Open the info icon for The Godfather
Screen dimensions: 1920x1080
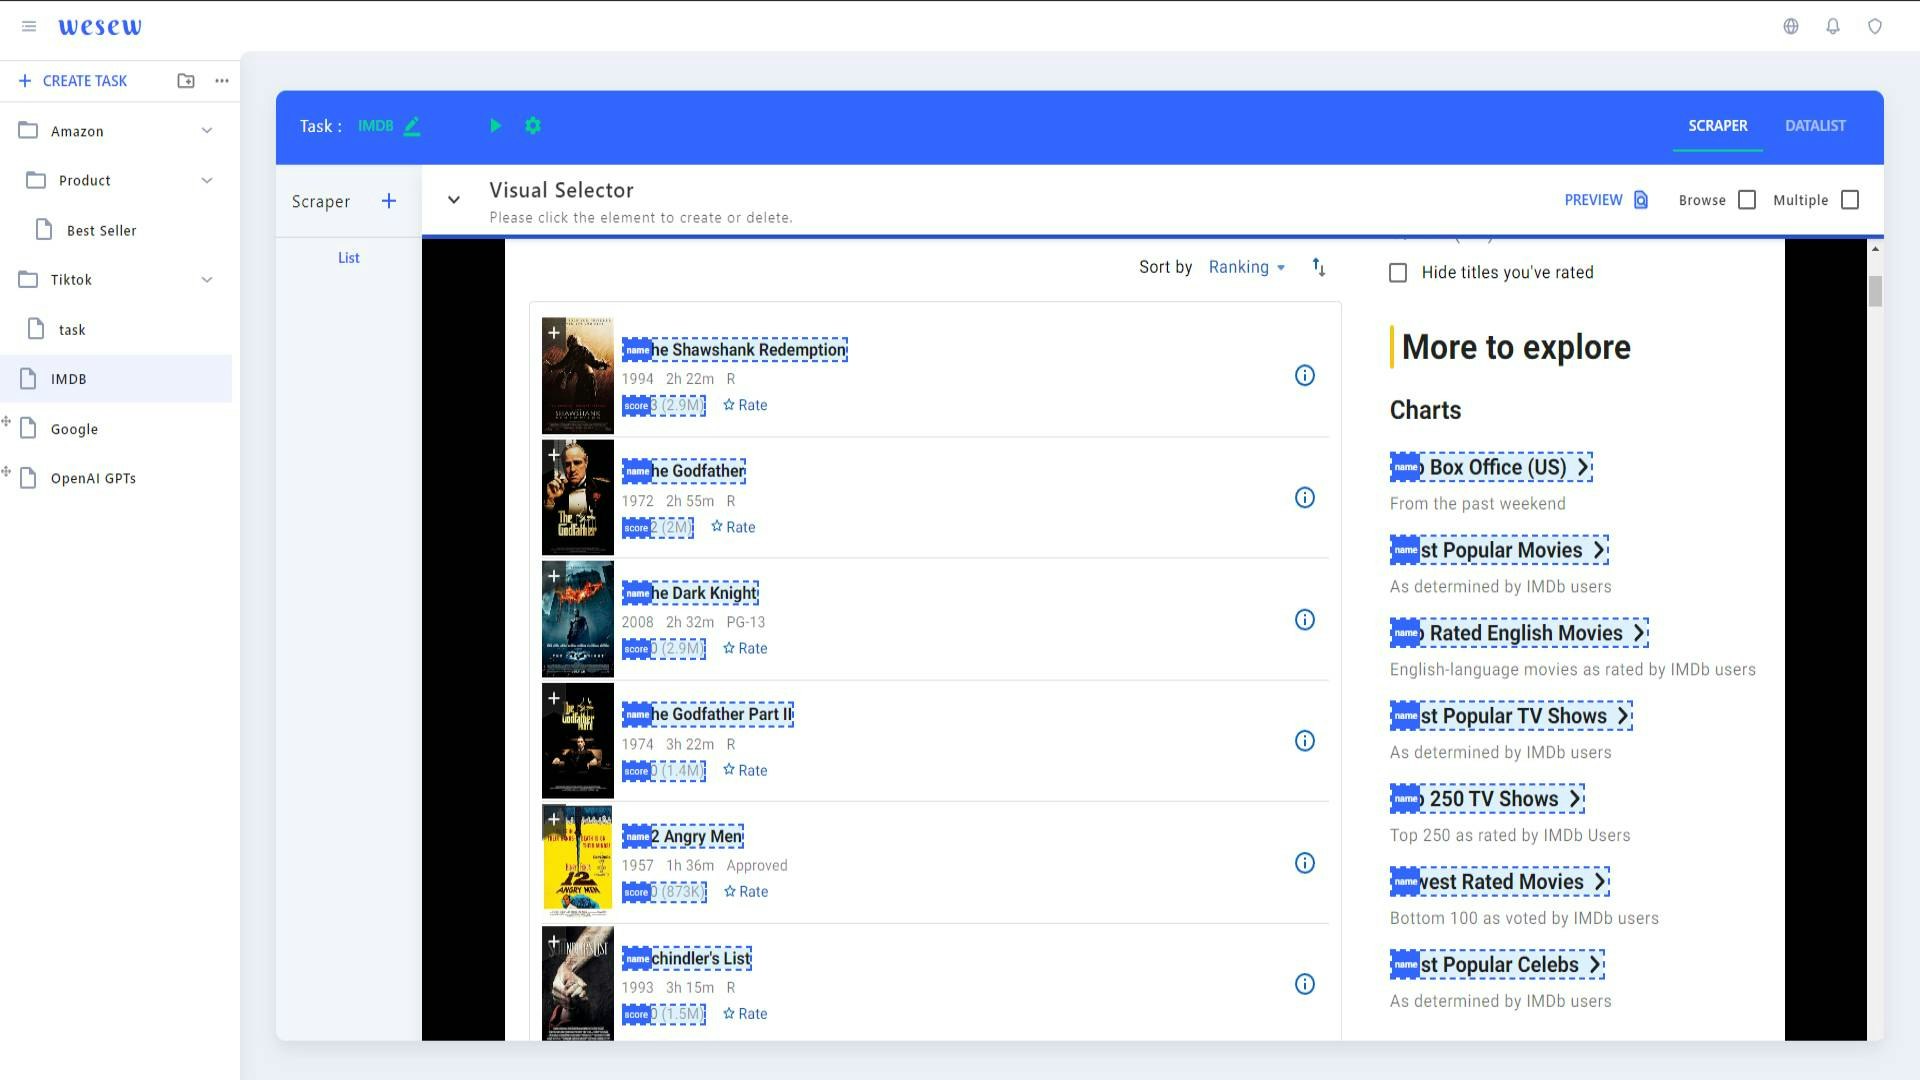[x=1305, y=498]
